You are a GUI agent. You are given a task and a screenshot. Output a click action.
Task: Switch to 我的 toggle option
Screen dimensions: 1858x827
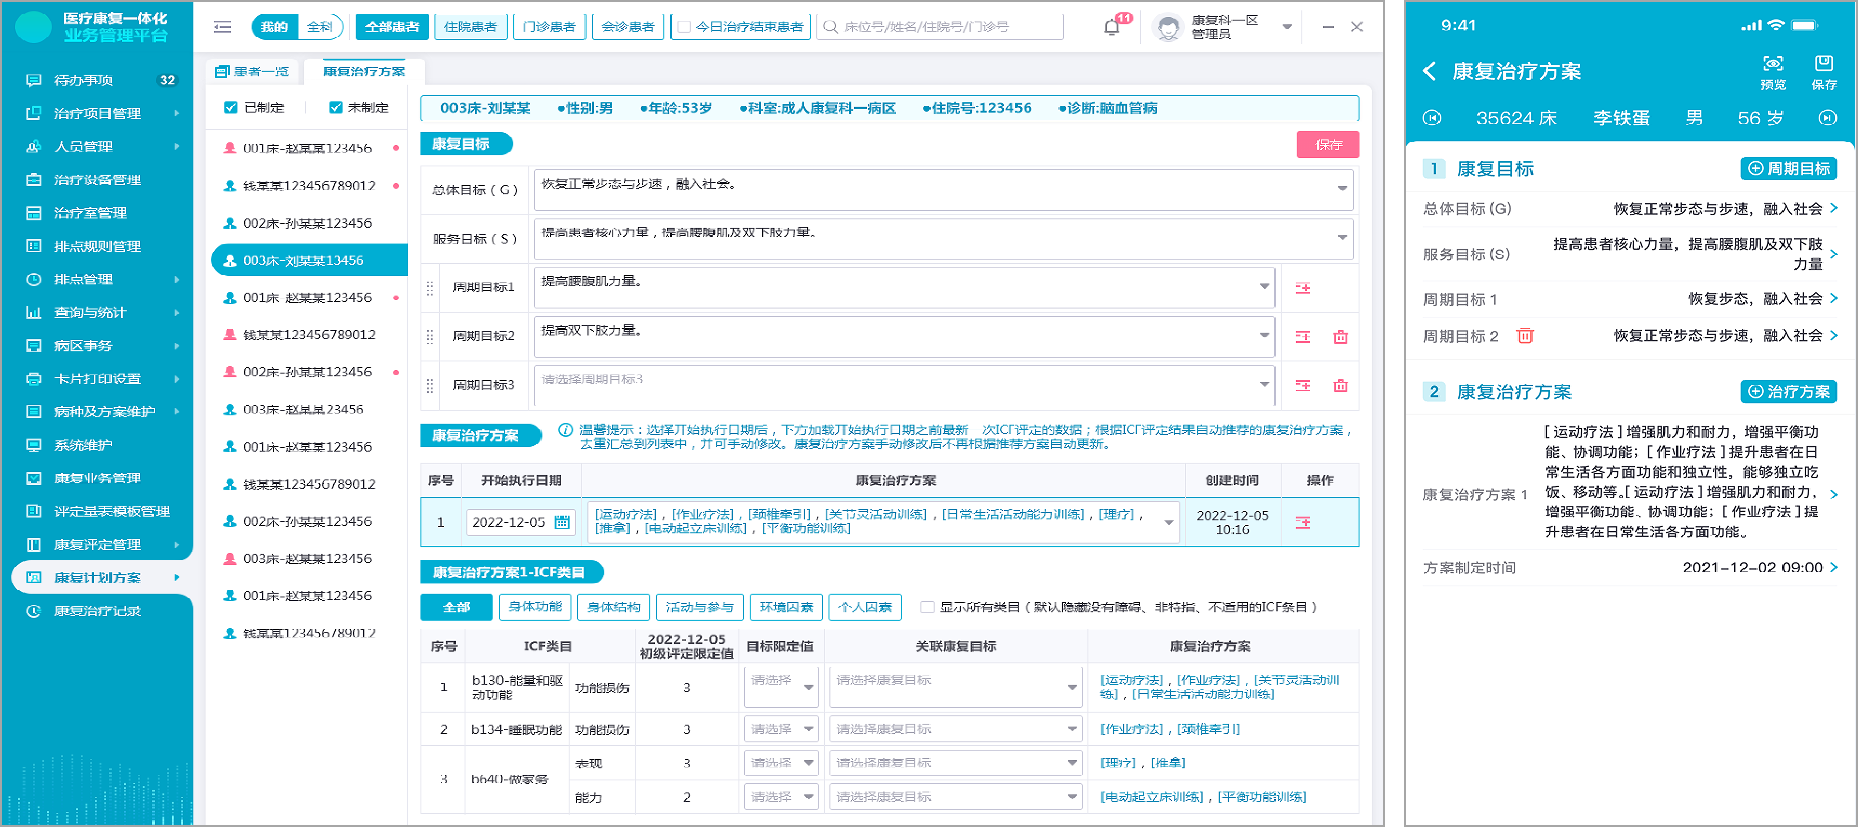(x=274, y=27)
